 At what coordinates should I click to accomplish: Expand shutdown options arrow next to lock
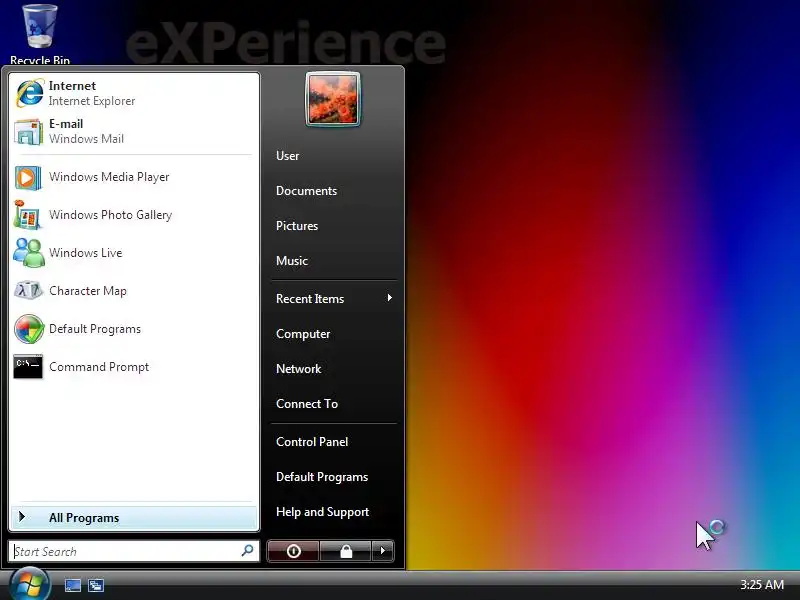(383, 551)
